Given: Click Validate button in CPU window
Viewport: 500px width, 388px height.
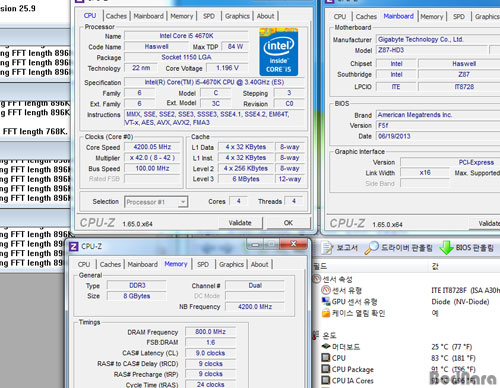Looking at the screenshot, I should (240, 223).
